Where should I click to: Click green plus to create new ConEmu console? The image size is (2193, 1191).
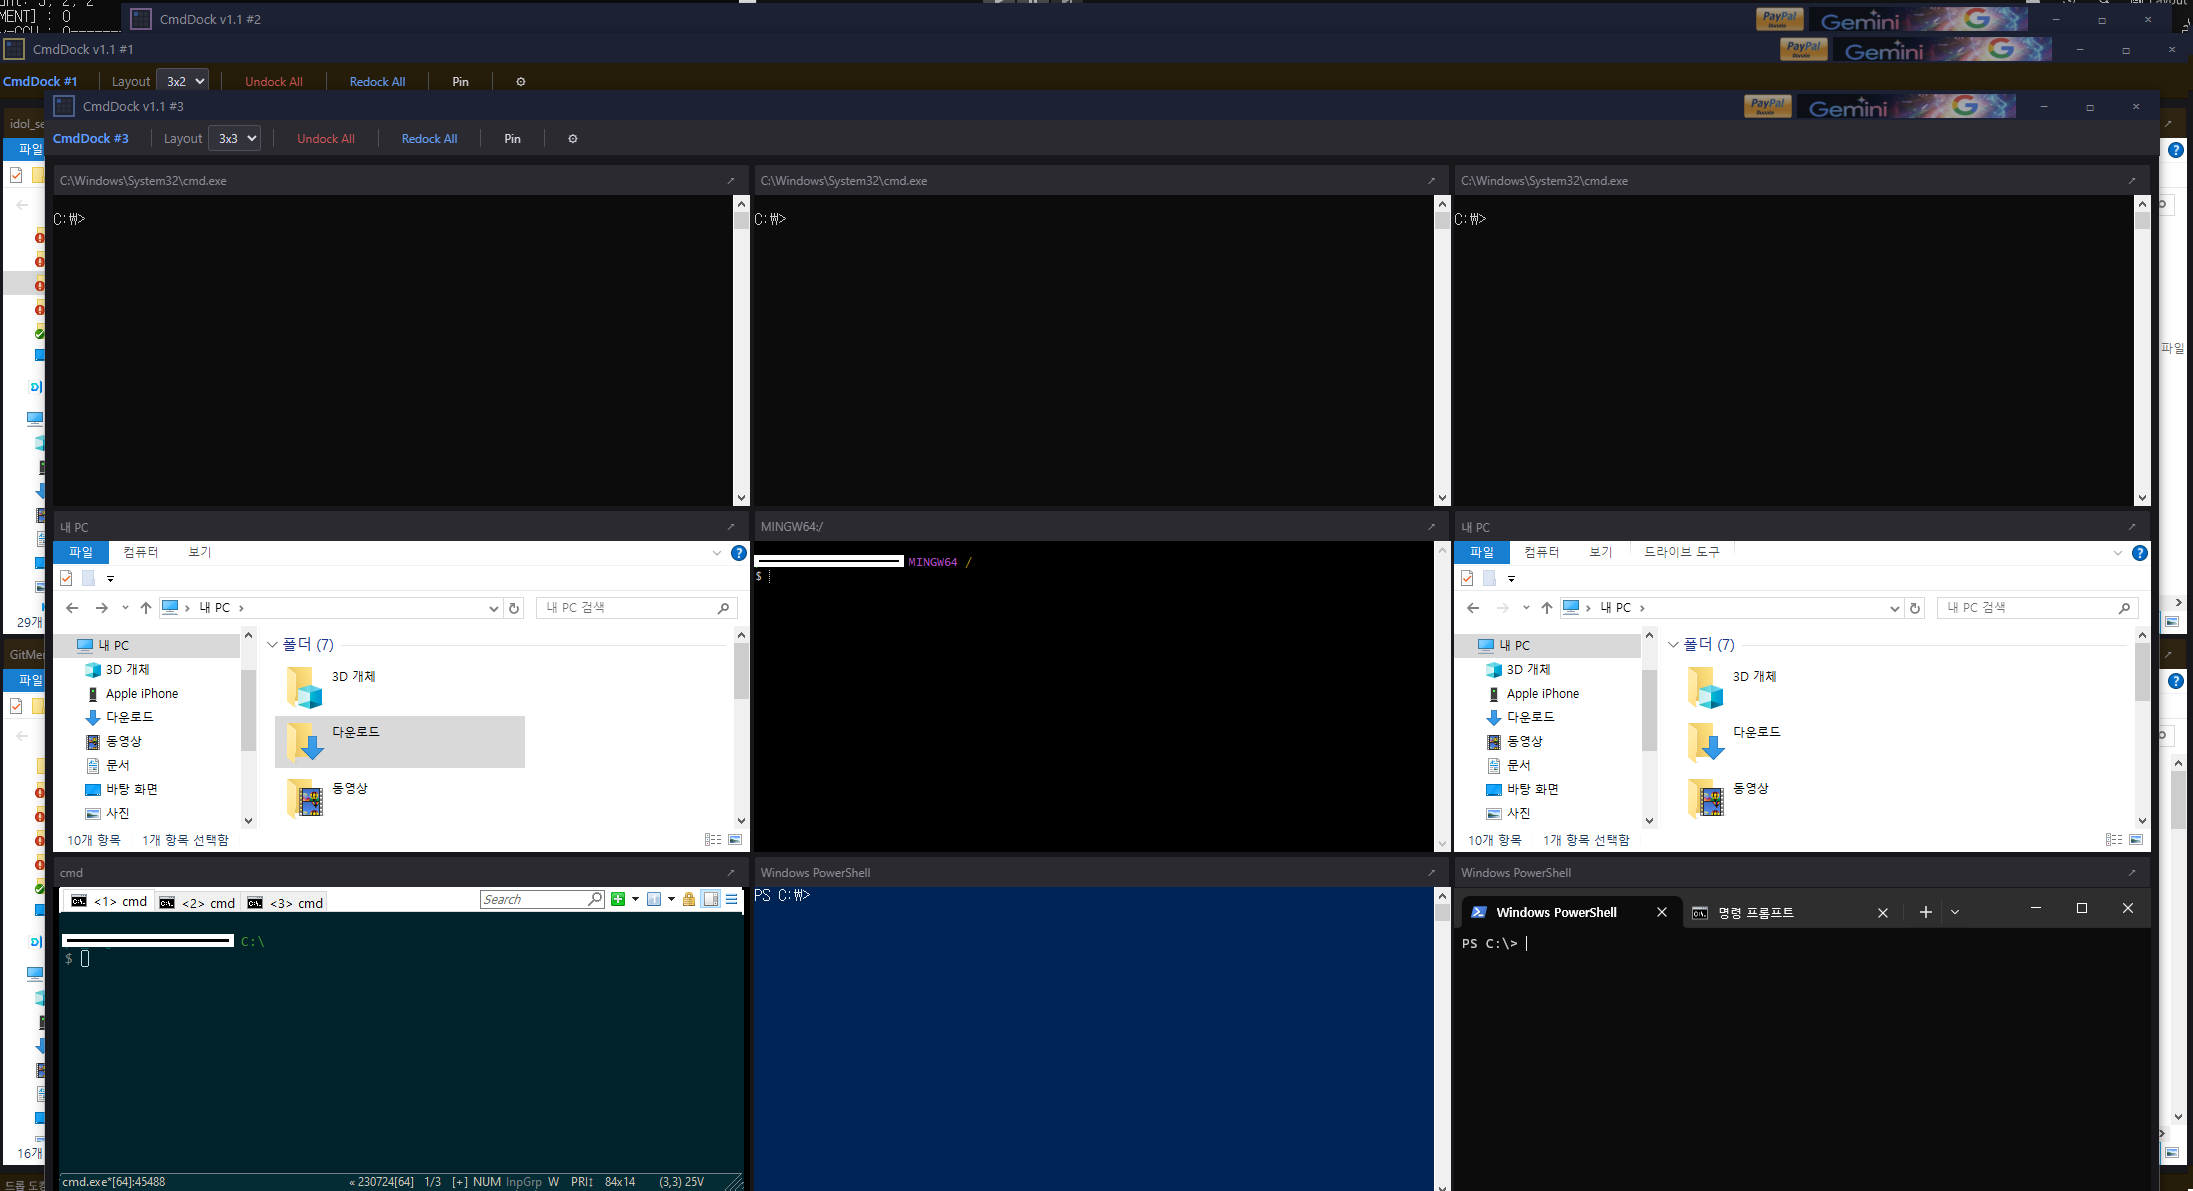click(618, 899)
